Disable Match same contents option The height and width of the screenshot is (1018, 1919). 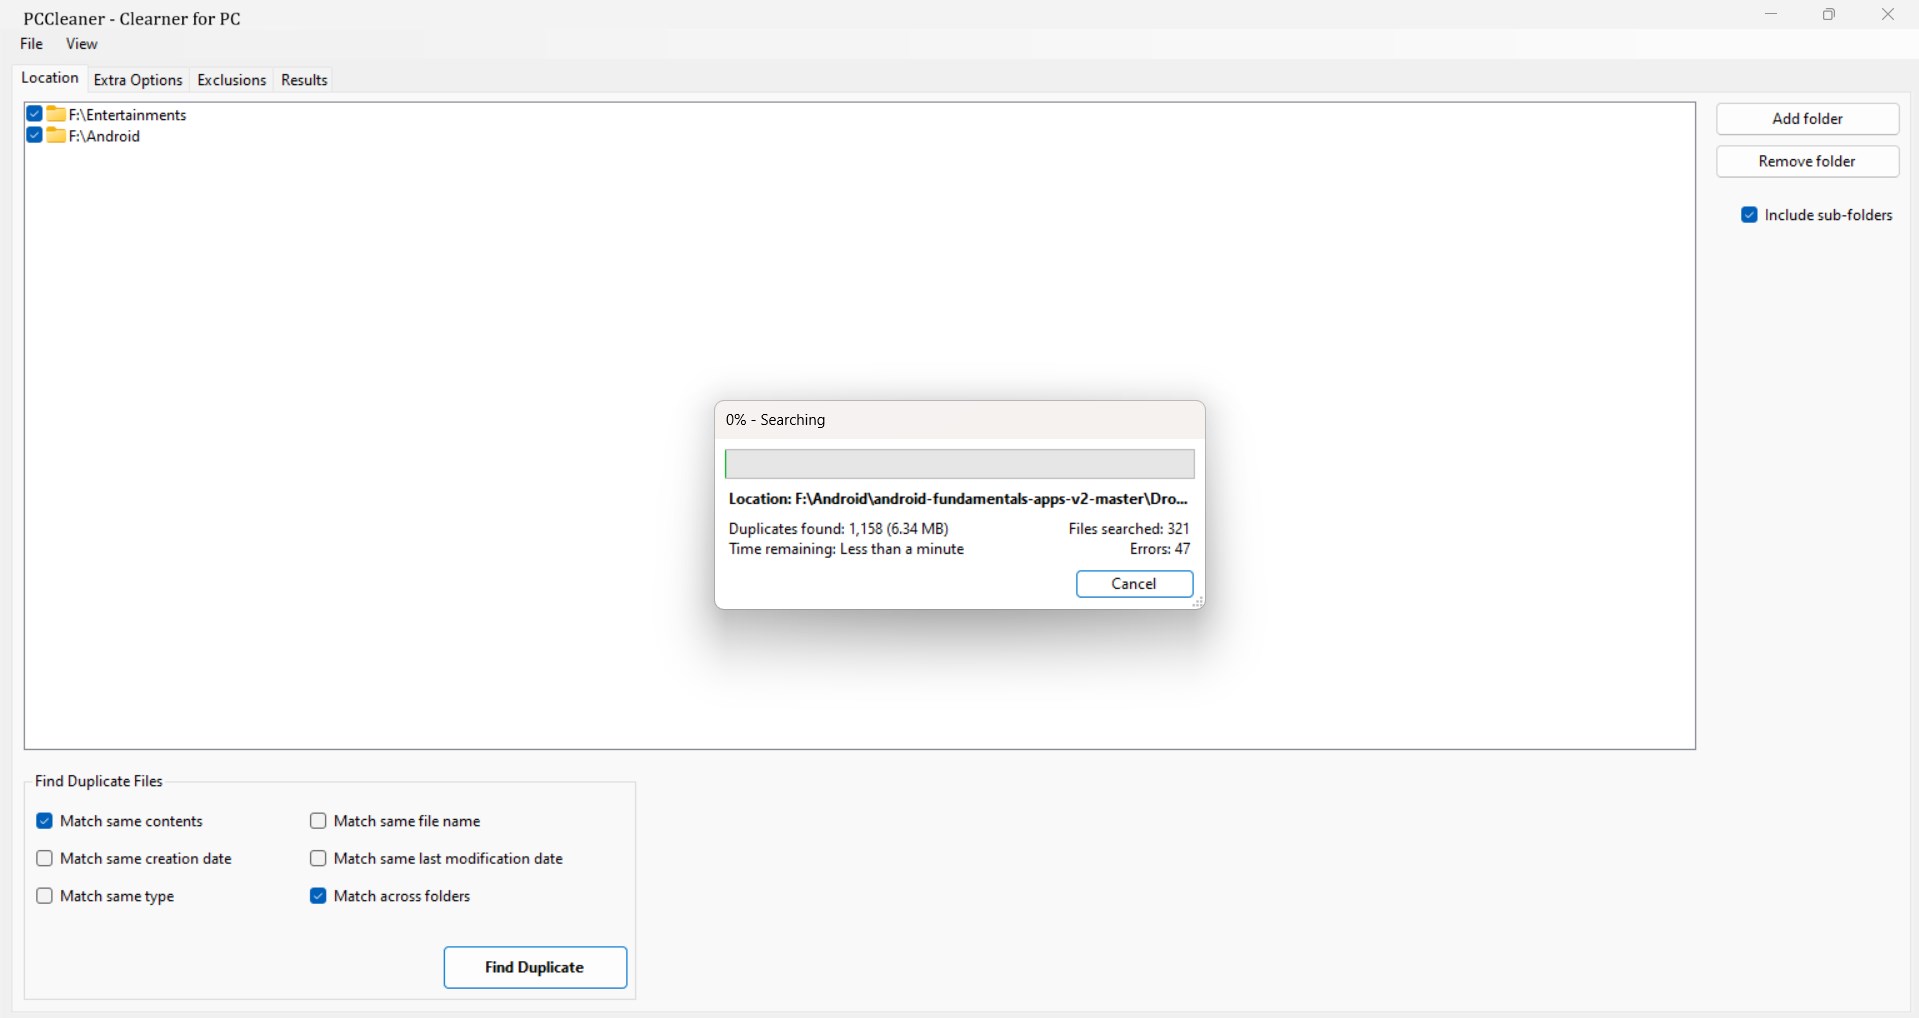tap(44, 821)
